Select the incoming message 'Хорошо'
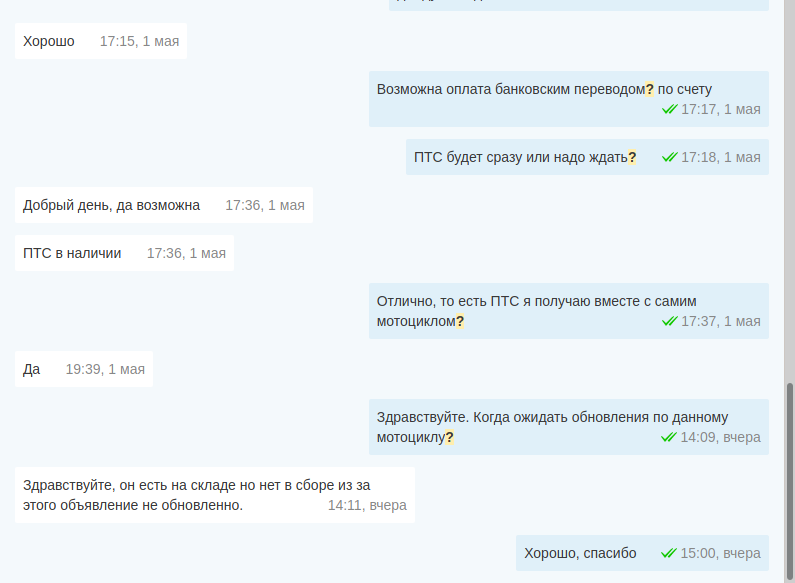This screenshot has width=795, height=583. (x=49, y=41)
